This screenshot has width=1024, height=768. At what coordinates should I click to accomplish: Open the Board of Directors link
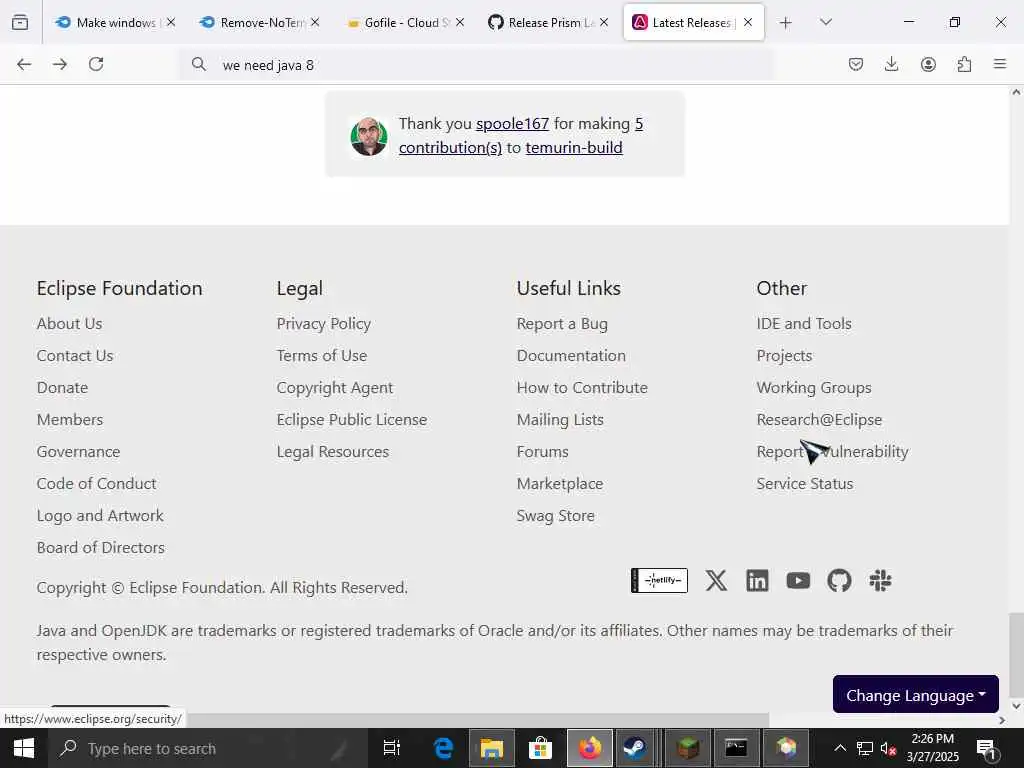(x=101, y=547)
